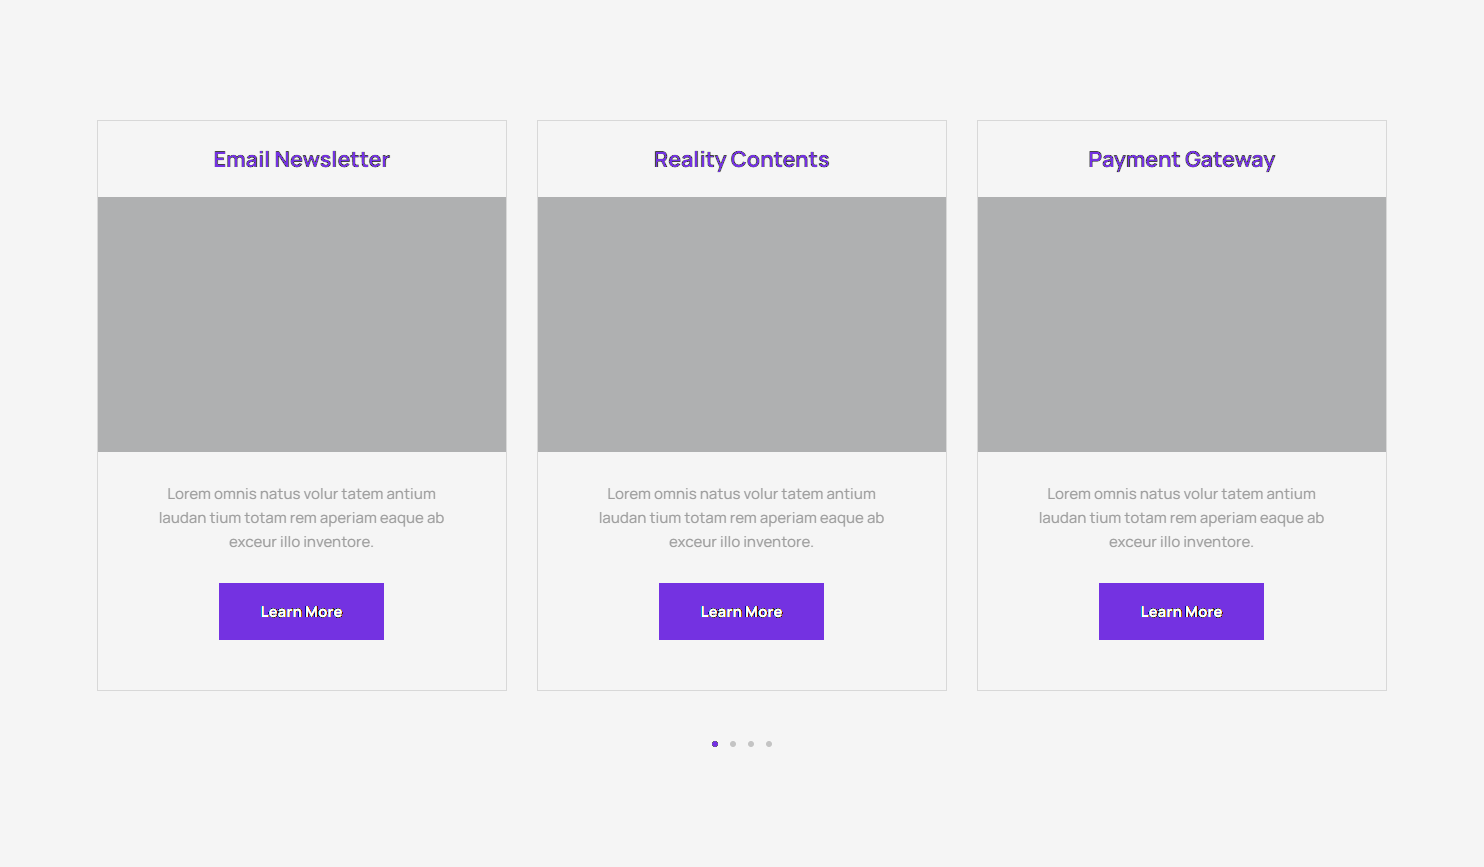Click the Lorem paragraph under Reality Contents

(741, 518)
